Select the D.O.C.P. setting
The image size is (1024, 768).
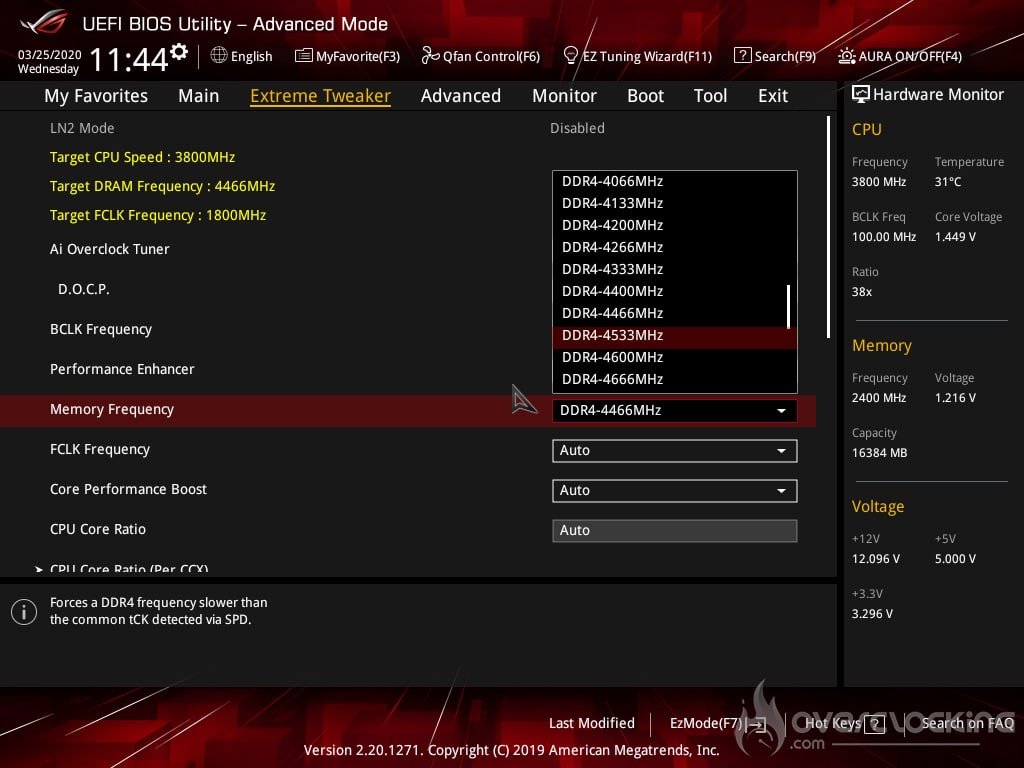tap(84, 289)
